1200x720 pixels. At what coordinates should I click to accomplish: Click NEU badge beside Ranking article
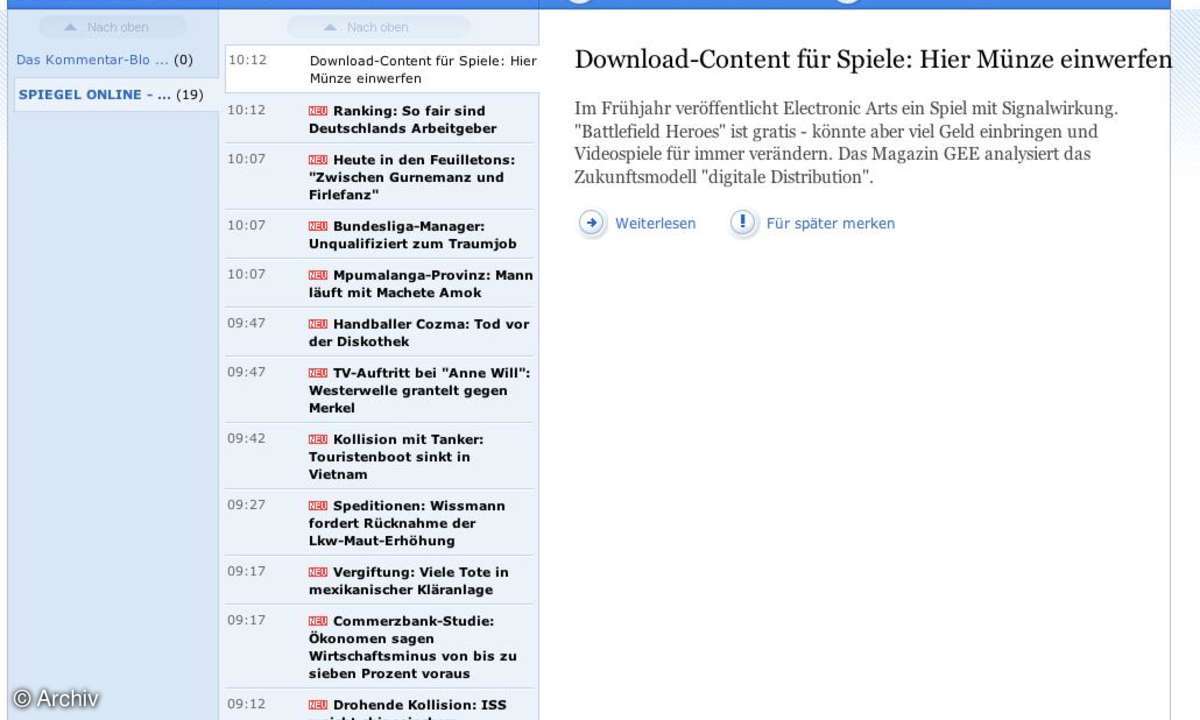[318, 111]
